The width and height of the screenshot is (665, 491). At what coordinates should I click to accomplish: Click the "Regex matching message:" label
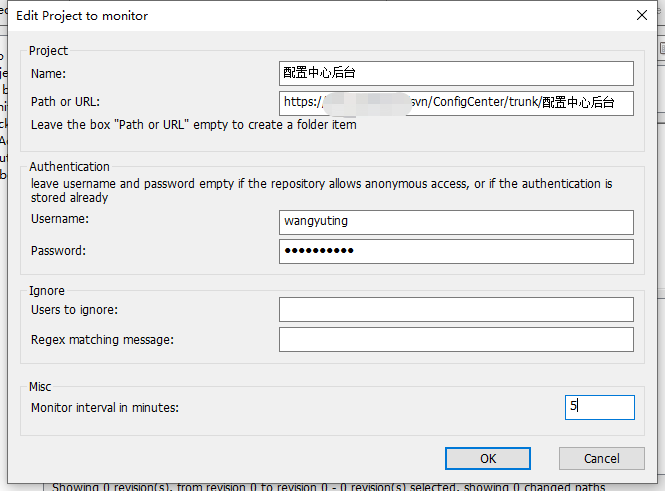pos(102,340)
